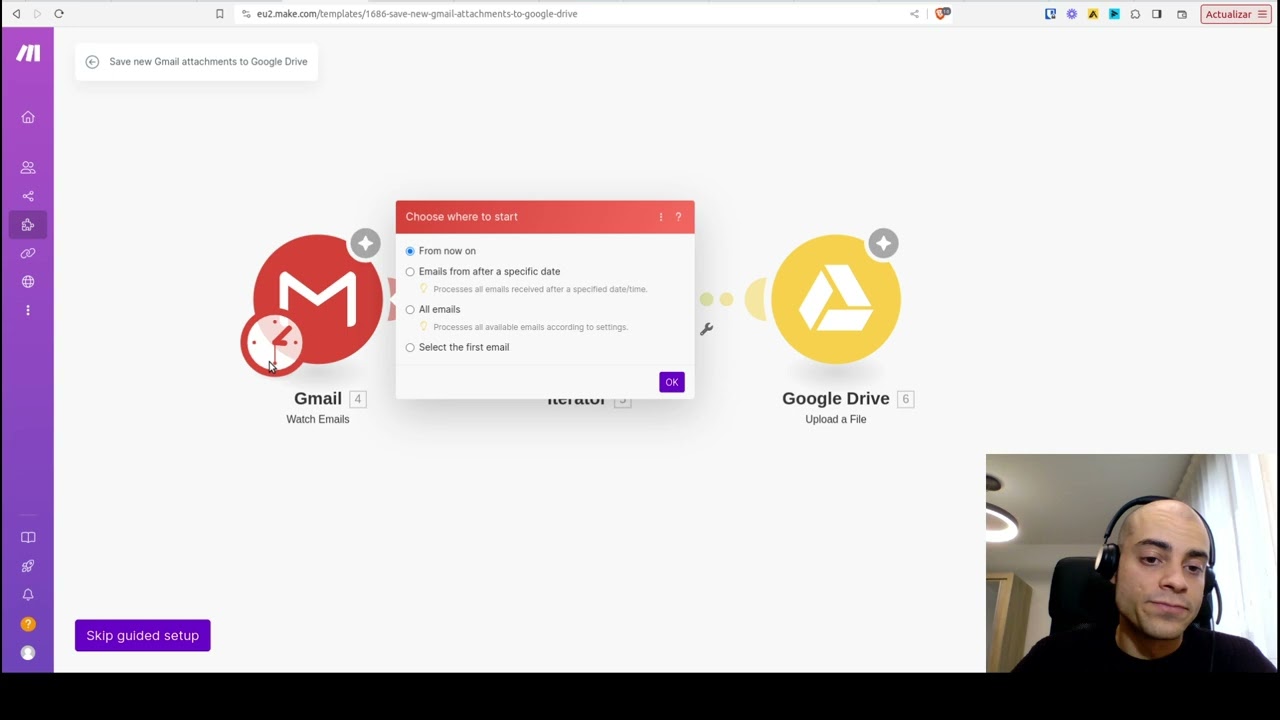Open More three-dots icon in sidebar
Image resolution: width=1280 pixels, height=720 pixels.
tap(28, 310)
